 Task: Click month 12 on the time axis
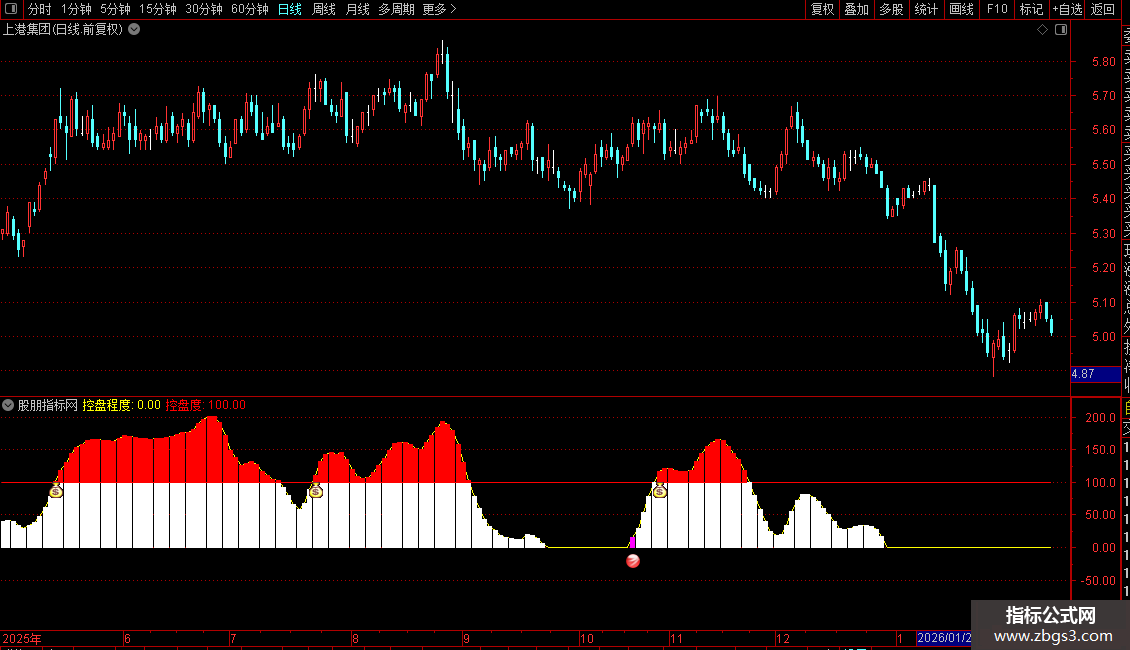coord(783,638)
